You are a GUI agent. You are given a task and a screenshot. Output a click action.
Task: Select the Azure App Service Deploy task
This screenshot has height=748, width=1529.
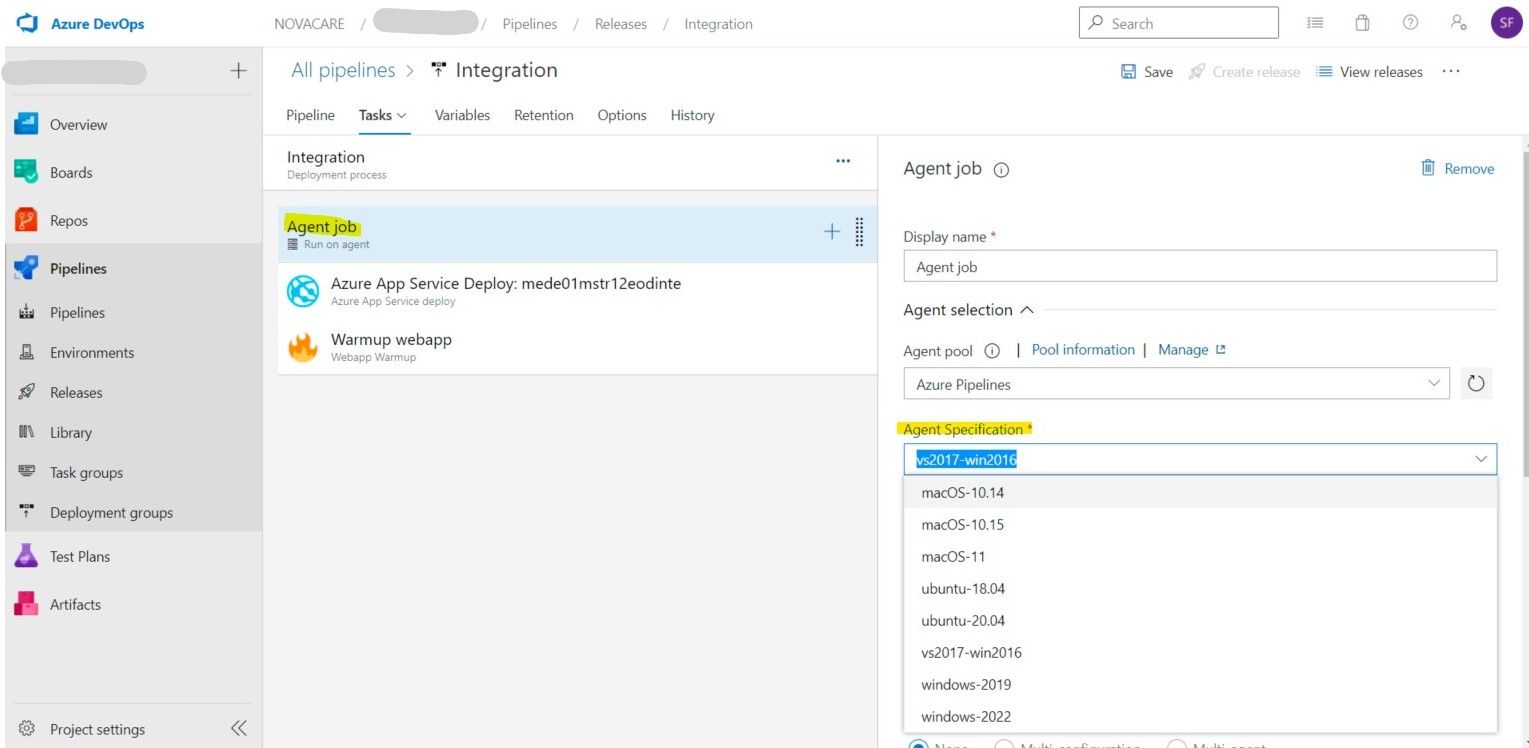(577, 291)
